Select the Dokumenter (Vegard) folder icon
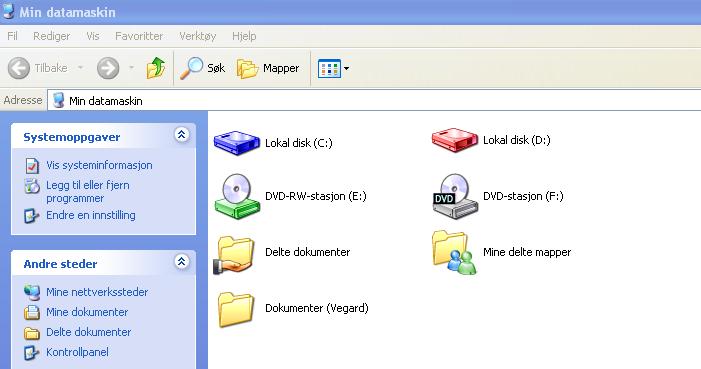The image size is (701, 369). [x=236, y=309]
